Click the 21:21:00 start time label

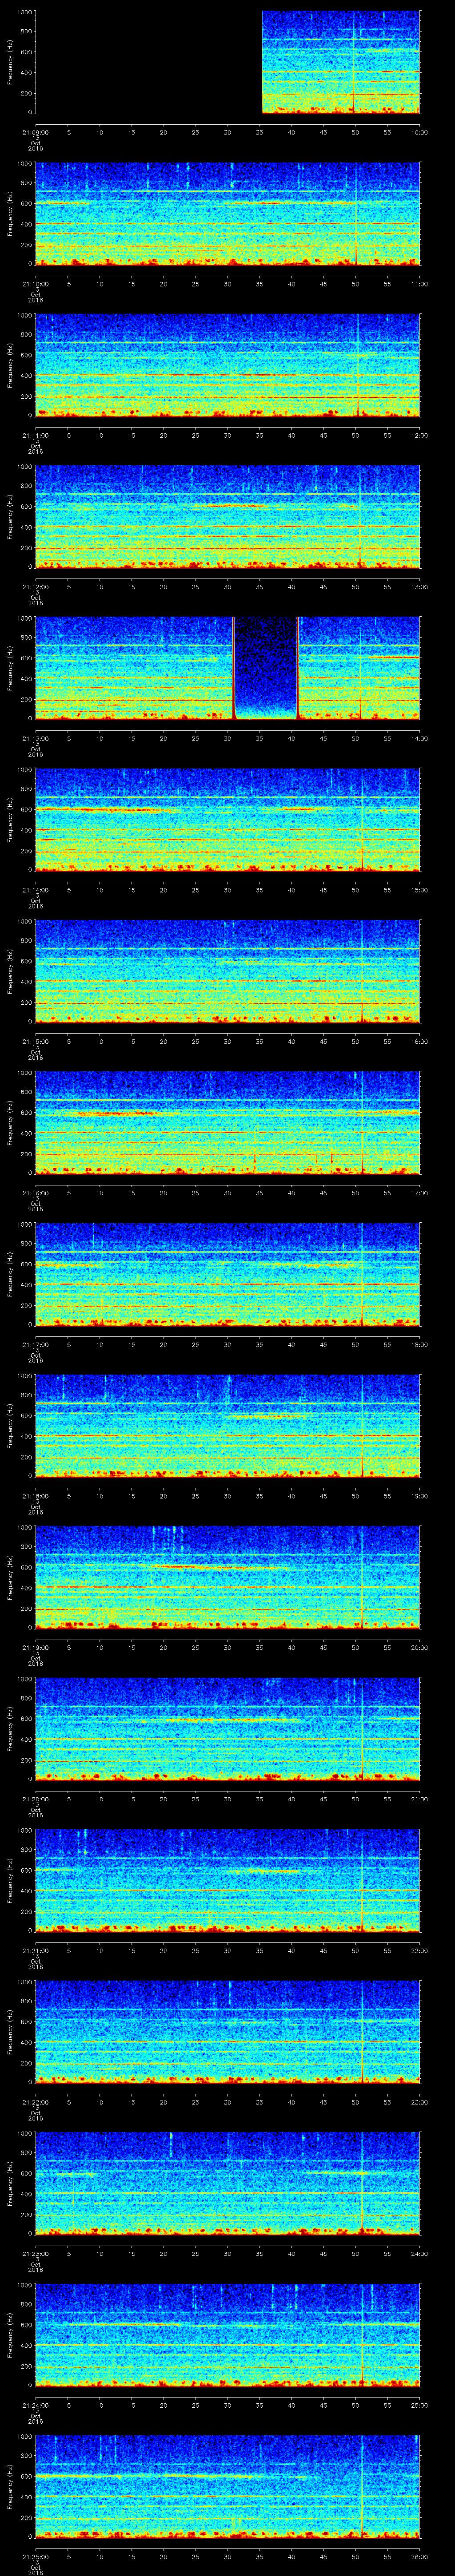click(x=35, y=1951)
